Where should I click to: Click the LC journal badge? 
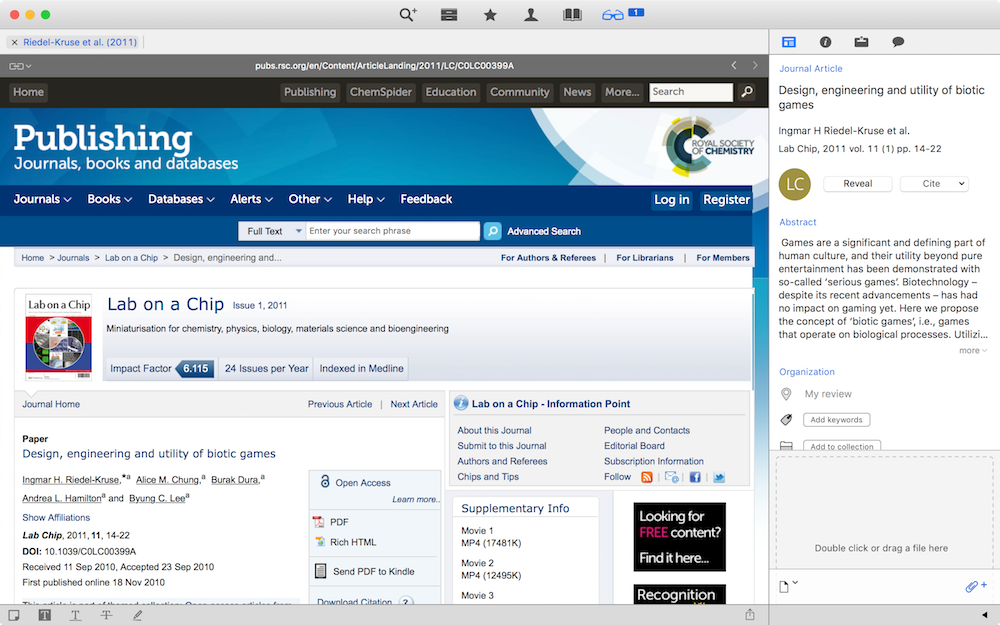(795, 184)
